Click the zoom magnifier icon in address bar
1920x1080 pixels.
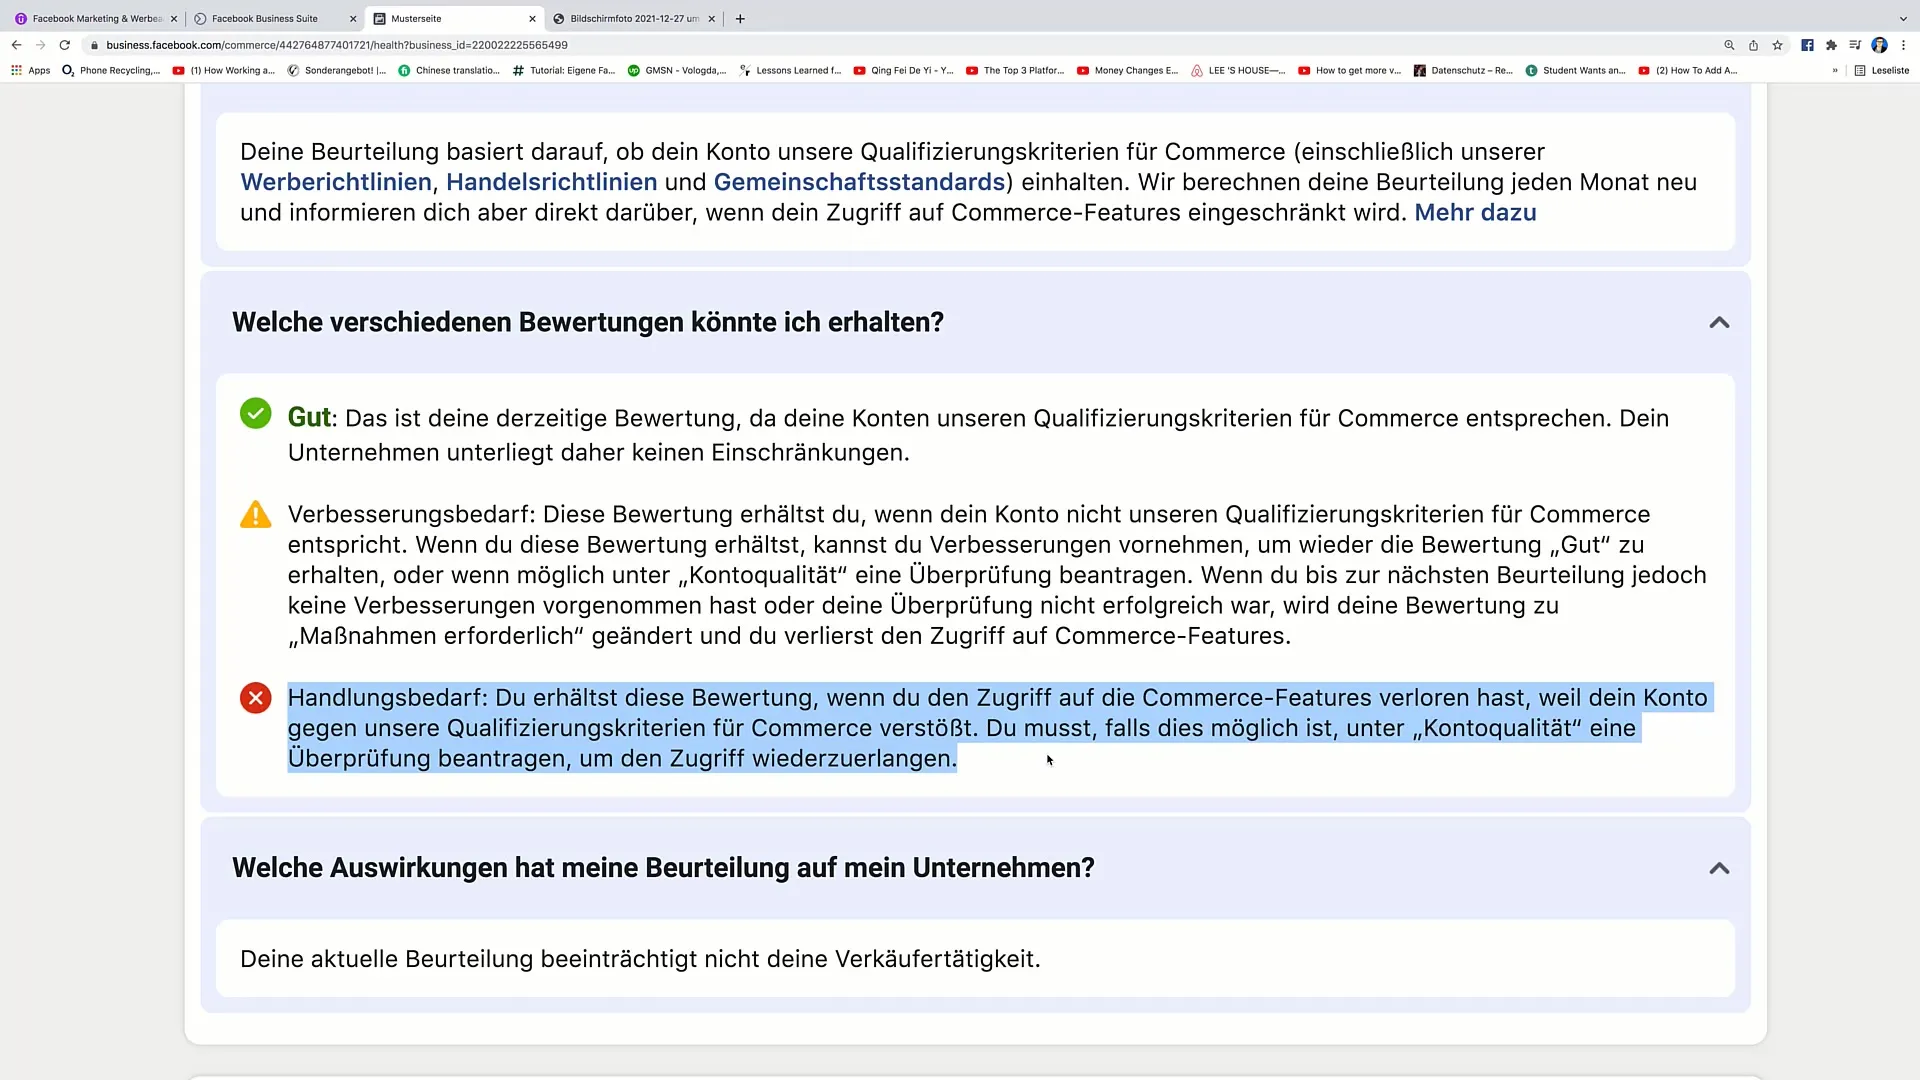click(1729, 45)
